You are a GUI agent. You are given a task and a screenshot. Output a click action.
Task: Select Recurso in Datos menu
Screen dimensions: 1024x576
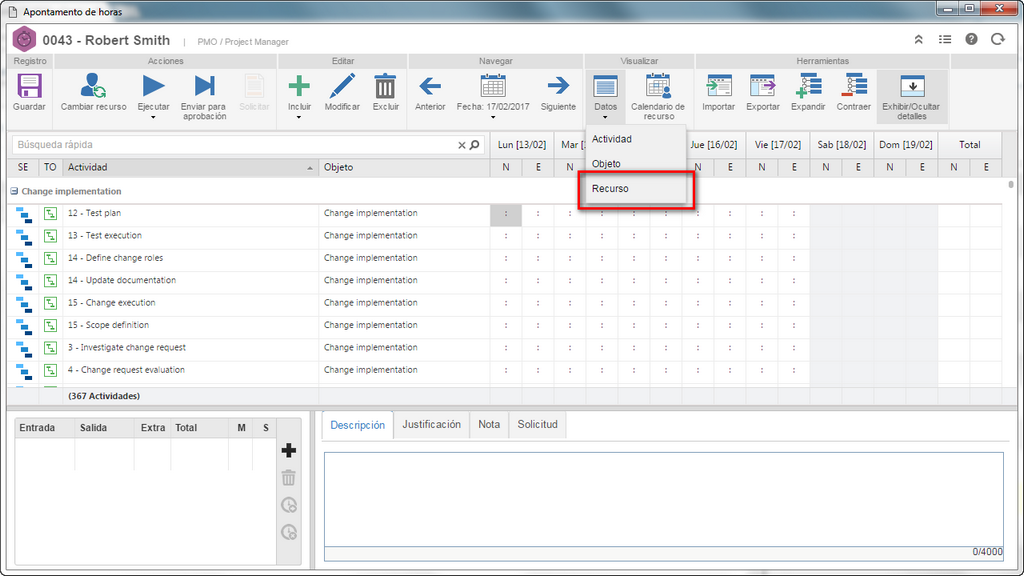pos(635,189)
